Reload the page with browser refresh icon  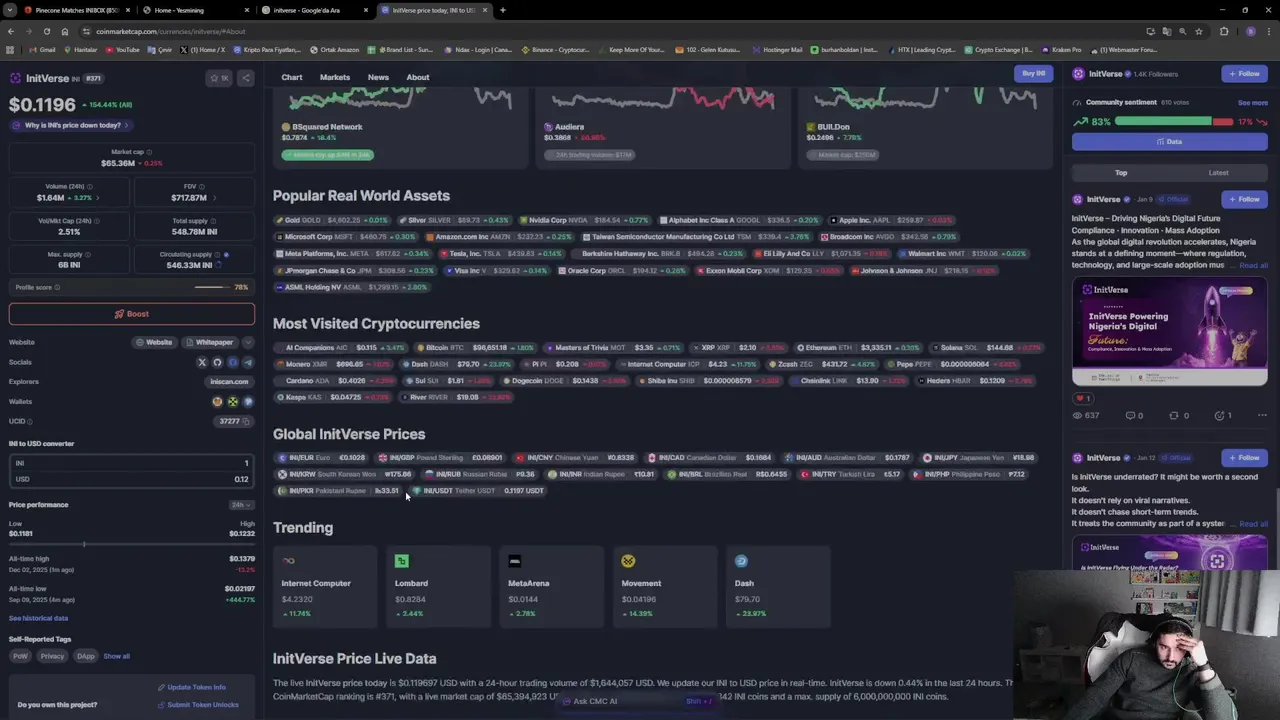pos(47,31)
